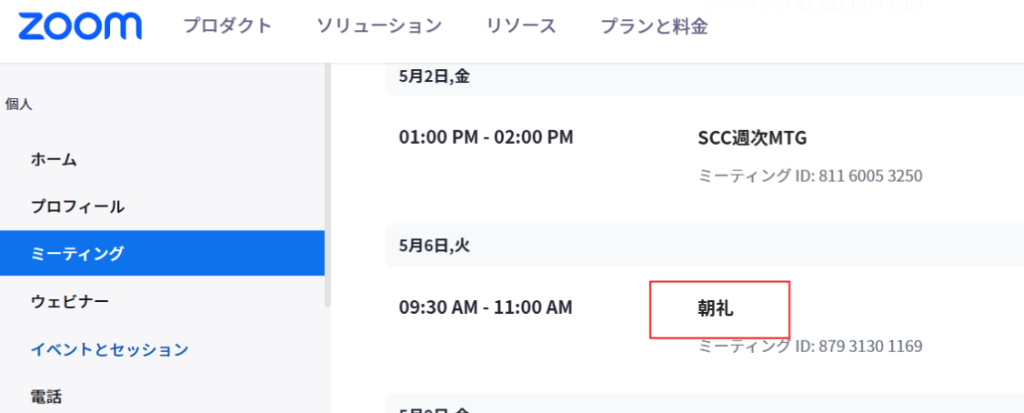Click the Zoom logo
This screenshot has height=413, width=1024.
tap(79, 26)
